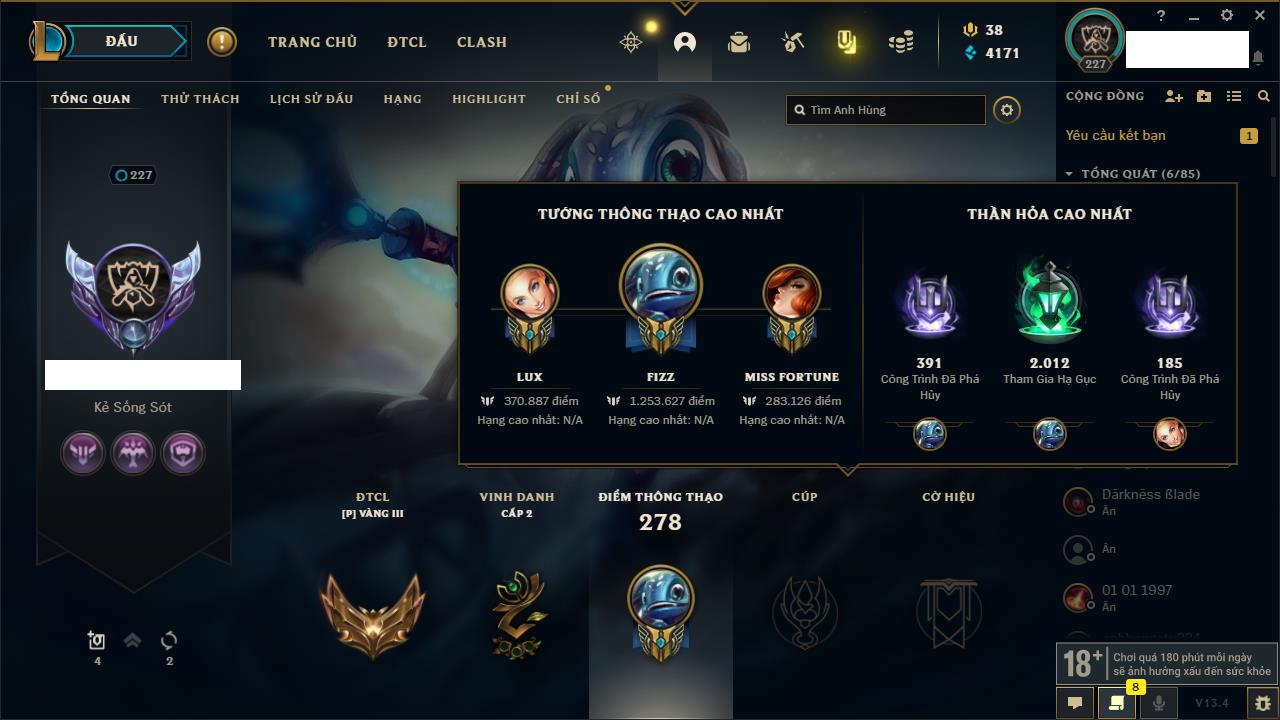This screenshot has width=1280, height=720.
Task: Click the add friend icon
Action: pos(1174,96)
